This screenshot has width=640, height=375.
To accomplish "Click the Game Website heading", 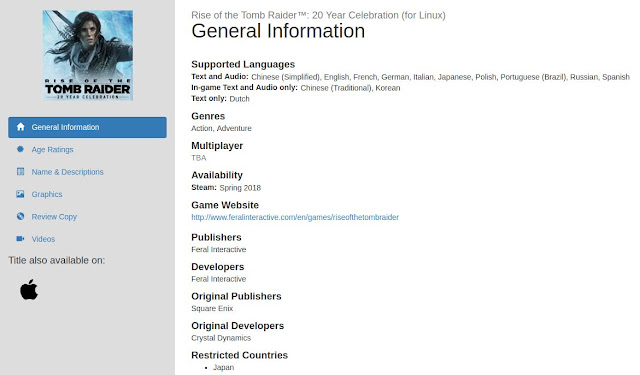I will pos(225,205).
